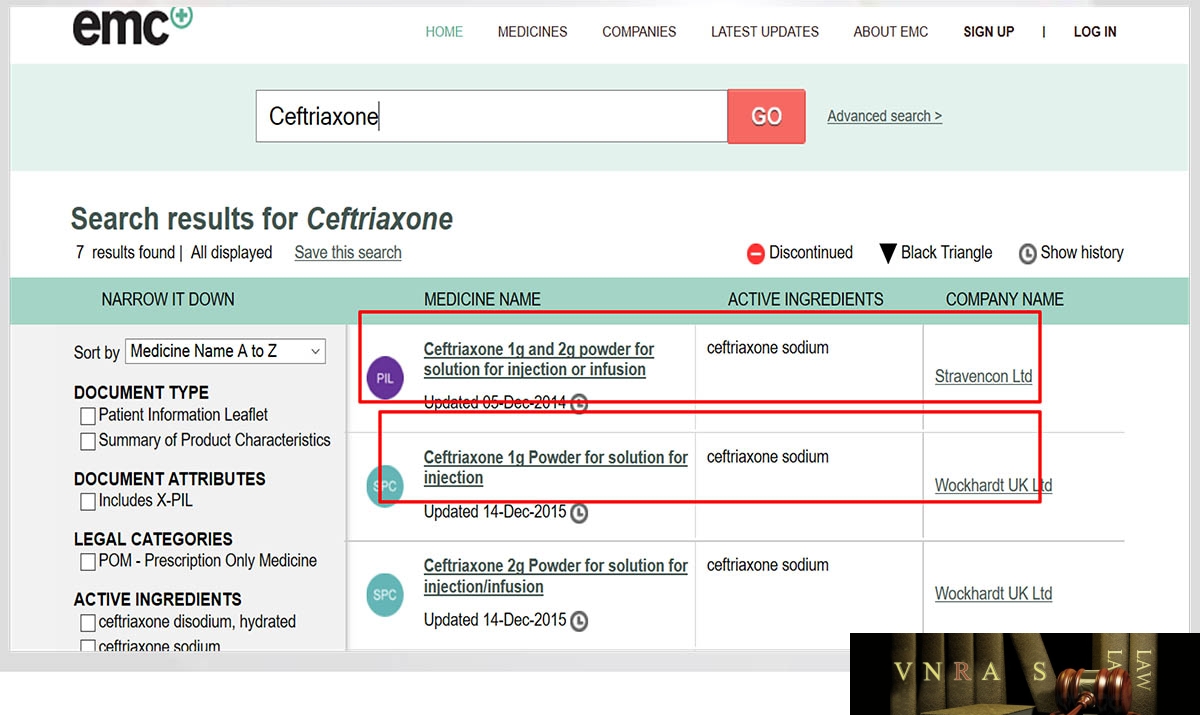The width and height of the screenshot is (1200, 715).
Task: Click ceftriaxone sodium in first result row
Action: (x=768, y=348)
